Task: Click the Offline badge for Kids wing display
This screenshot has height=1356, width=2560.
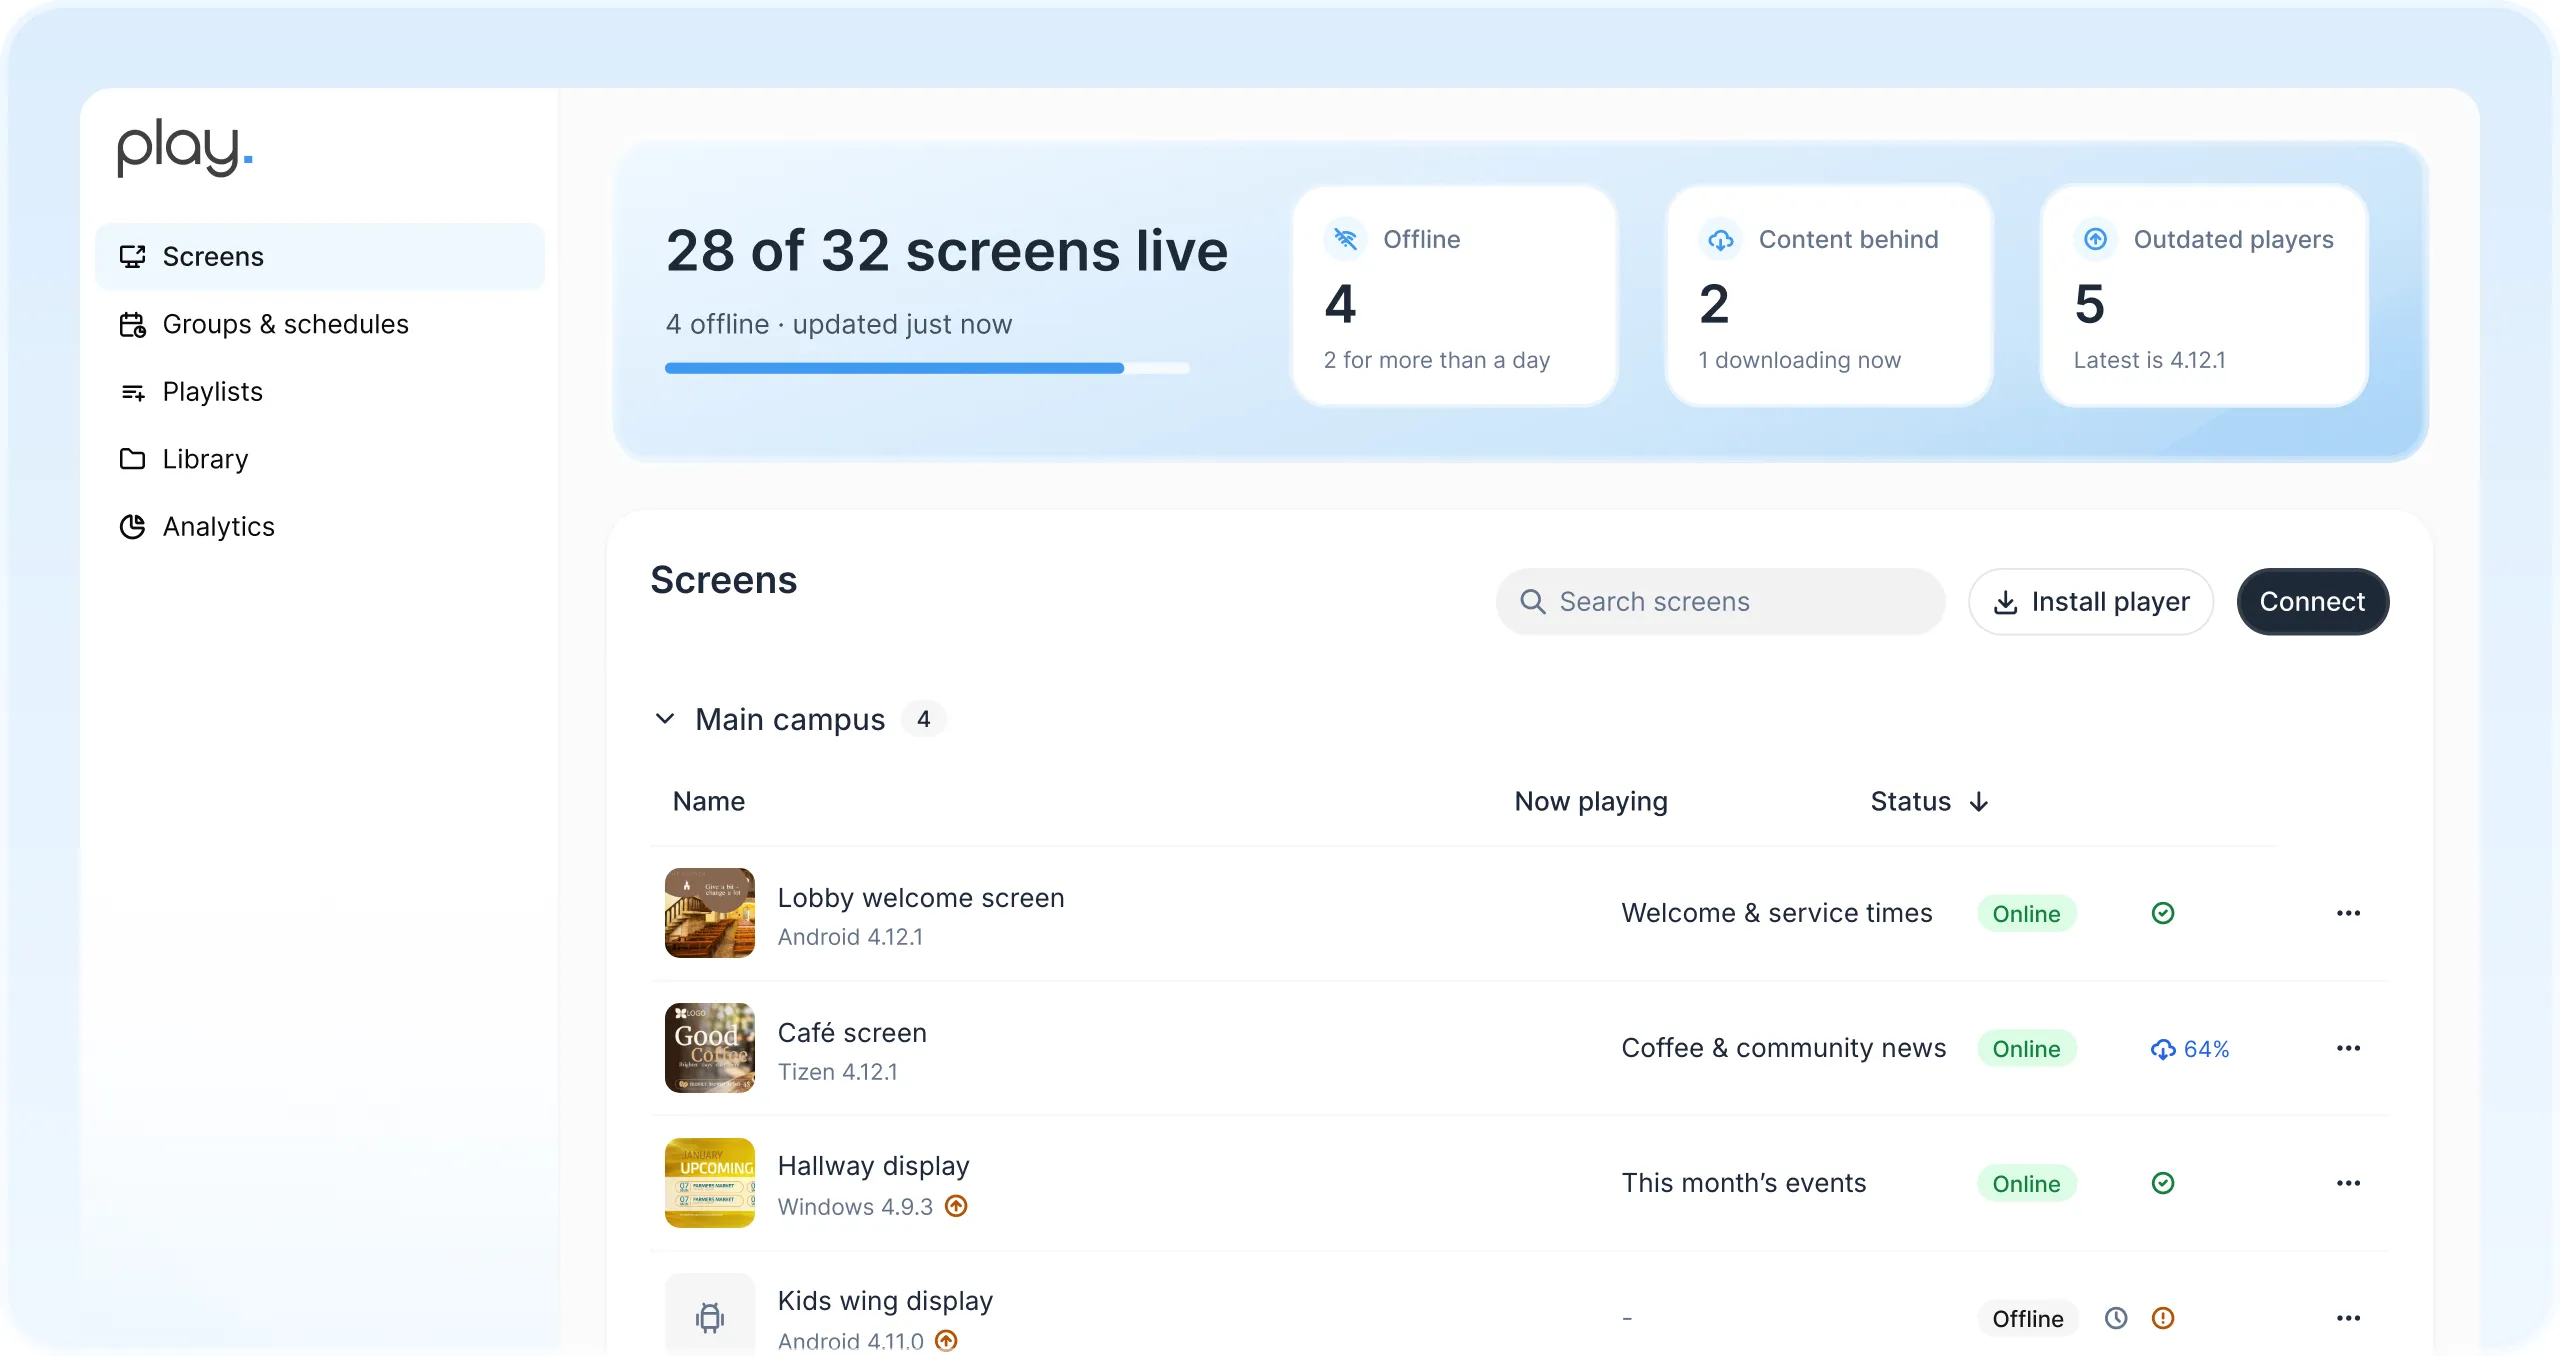Action: [2027, 1319]
